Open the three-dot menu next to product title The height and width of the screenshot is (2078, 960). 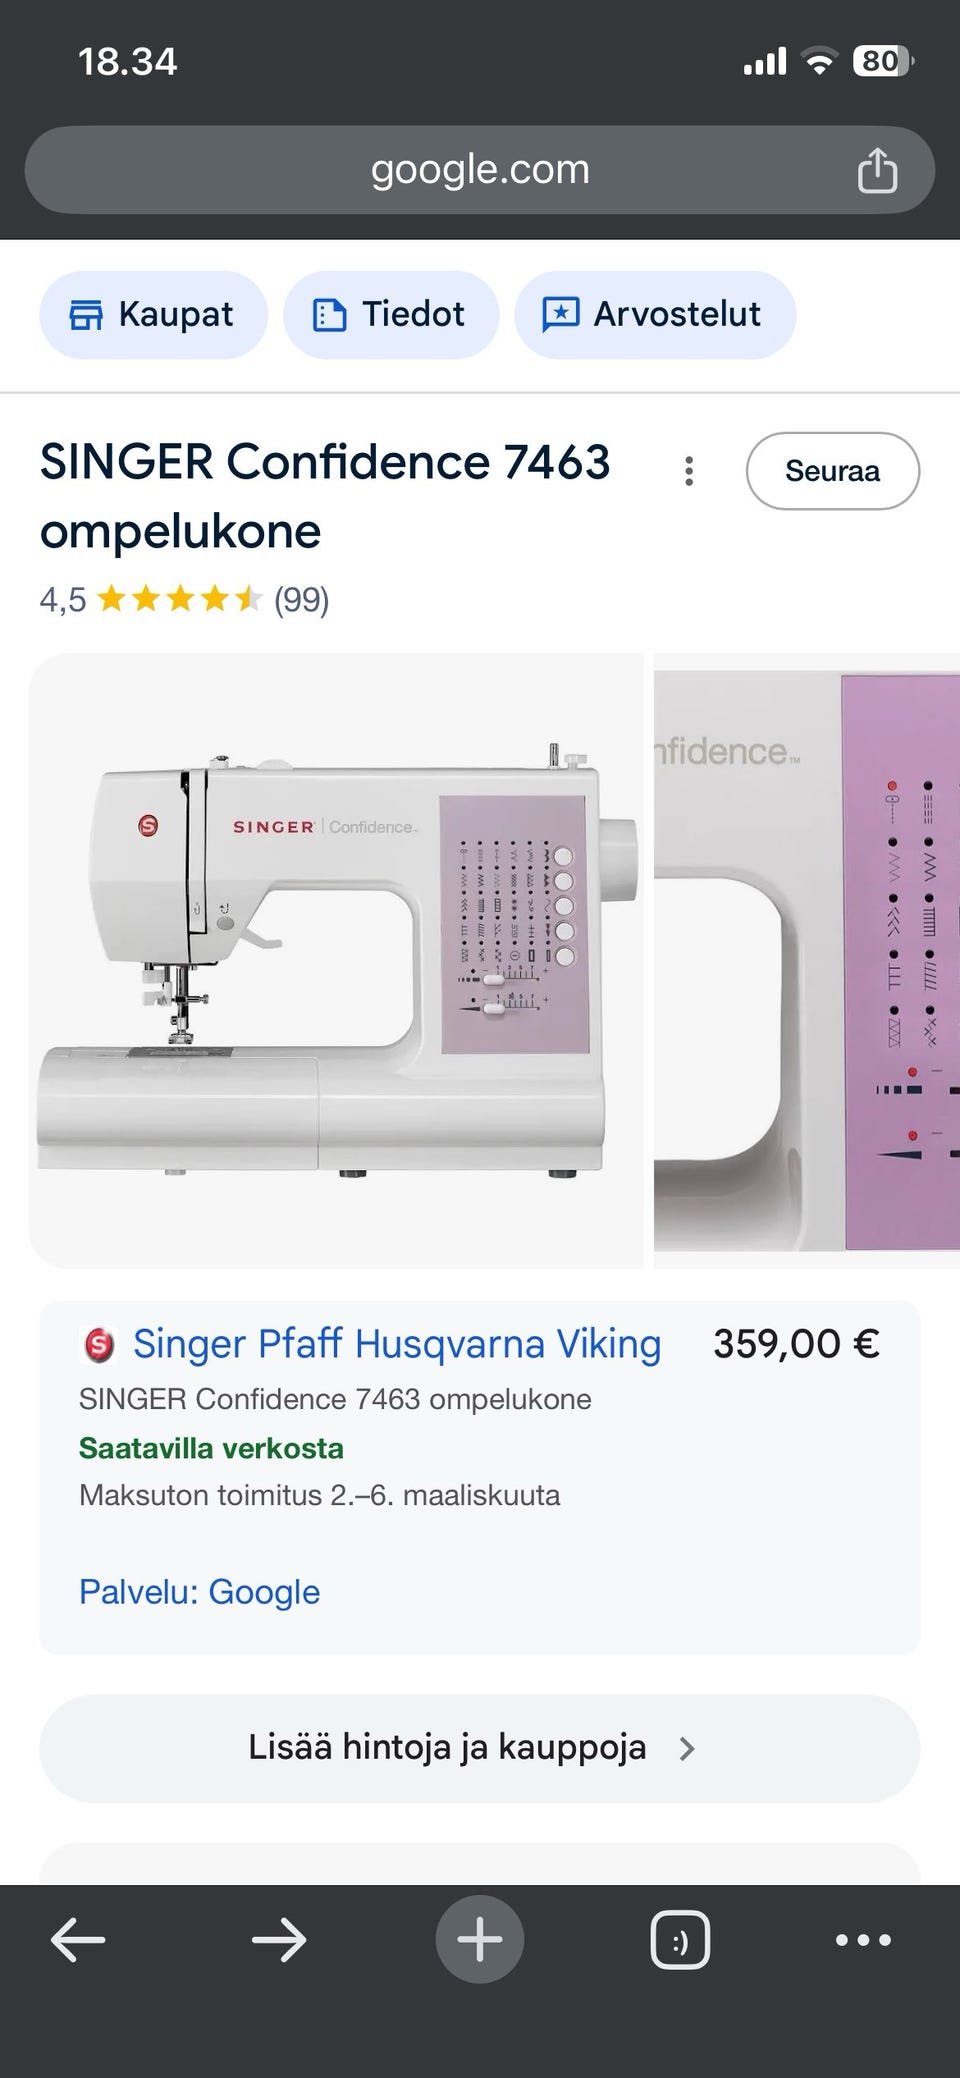point(689,471)
